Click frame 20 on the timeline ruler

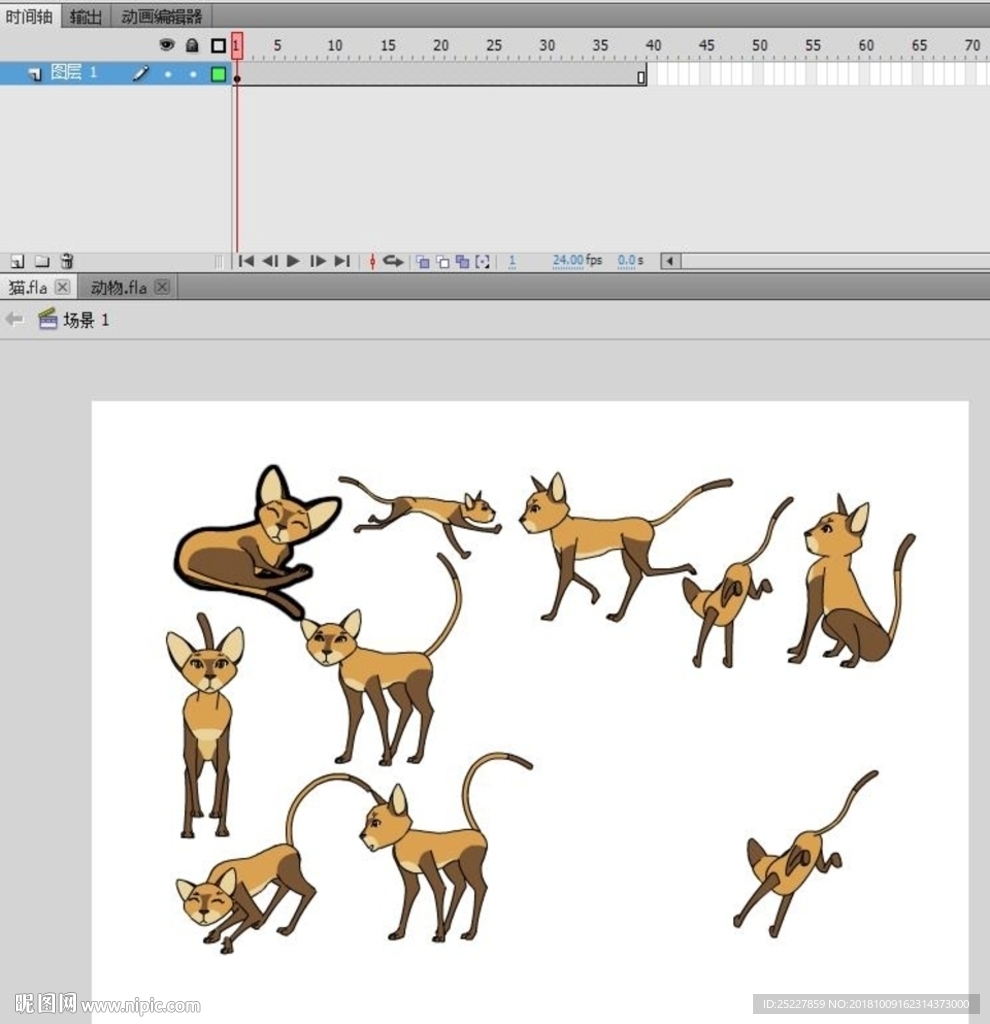441,46
